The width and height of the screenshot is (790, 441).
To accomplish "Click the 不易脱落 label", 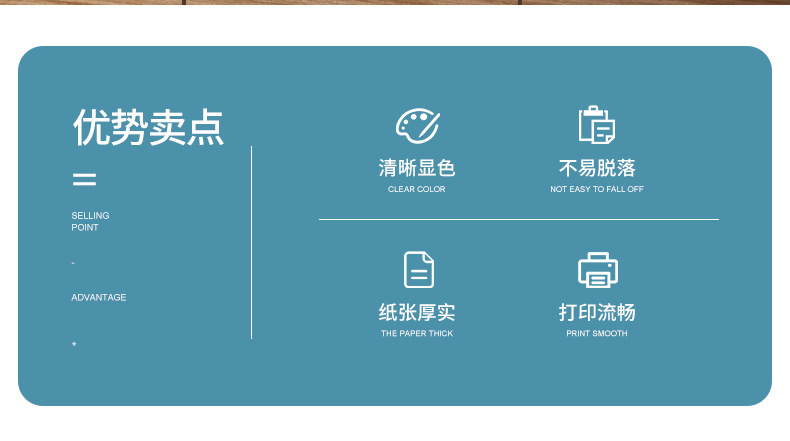I will [x=597, y=168].
